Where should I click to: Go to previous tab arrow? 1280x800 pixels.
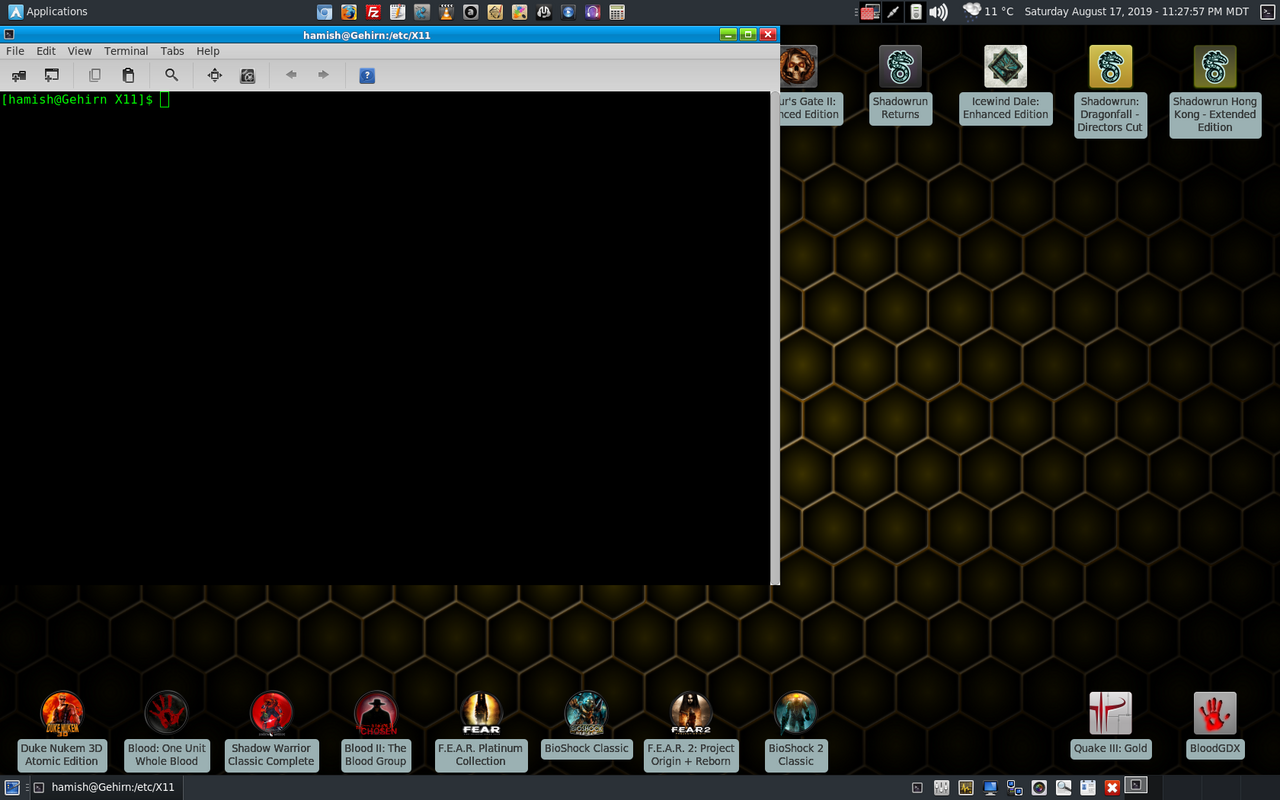(291, 75)
